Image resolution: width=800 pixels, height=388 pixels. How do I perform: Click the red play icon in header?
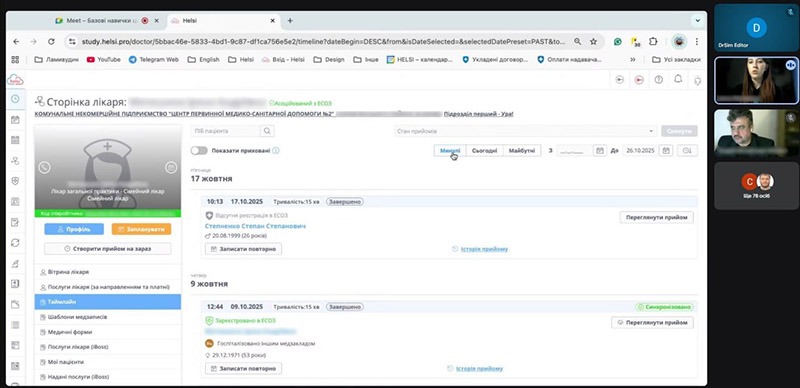(x=639, y=80)
